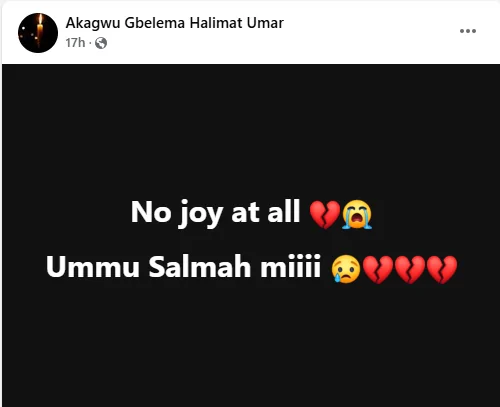Click the first broken heart after the sad face
500x407 pixels.
coord(378,269)
